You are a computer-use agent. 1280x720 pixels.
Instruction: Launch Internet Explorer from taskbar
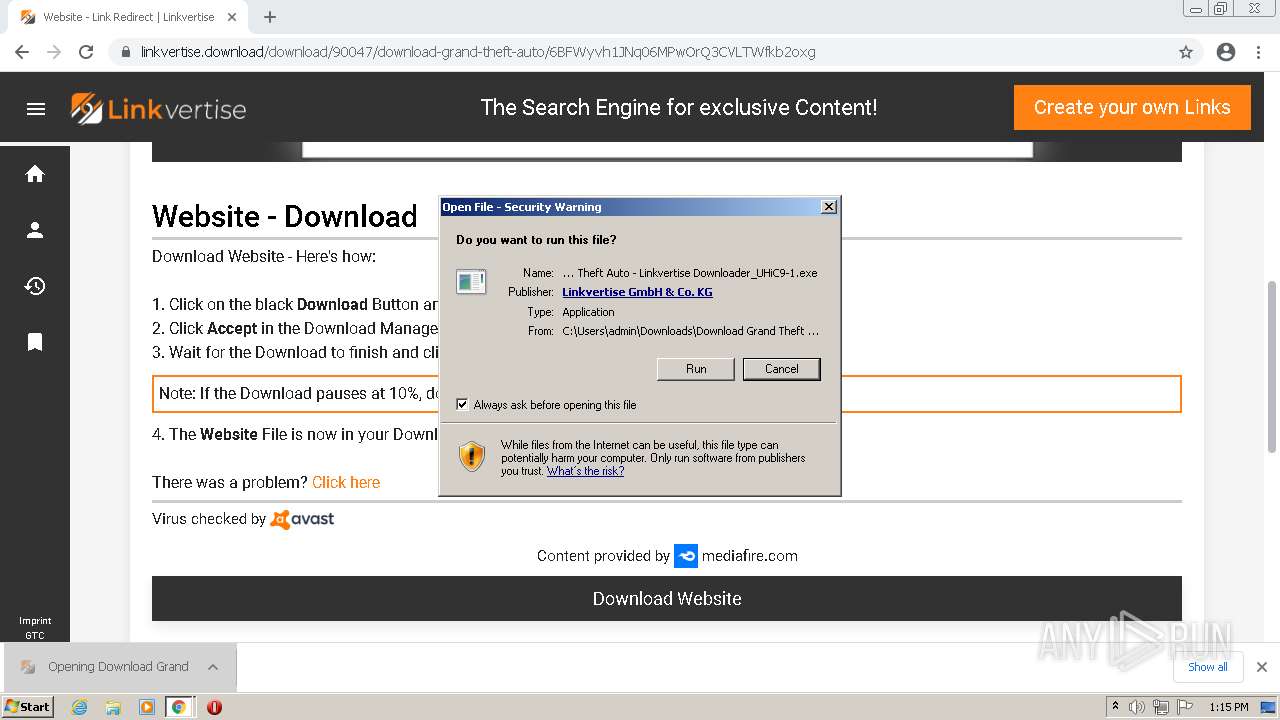pos(80,707)
